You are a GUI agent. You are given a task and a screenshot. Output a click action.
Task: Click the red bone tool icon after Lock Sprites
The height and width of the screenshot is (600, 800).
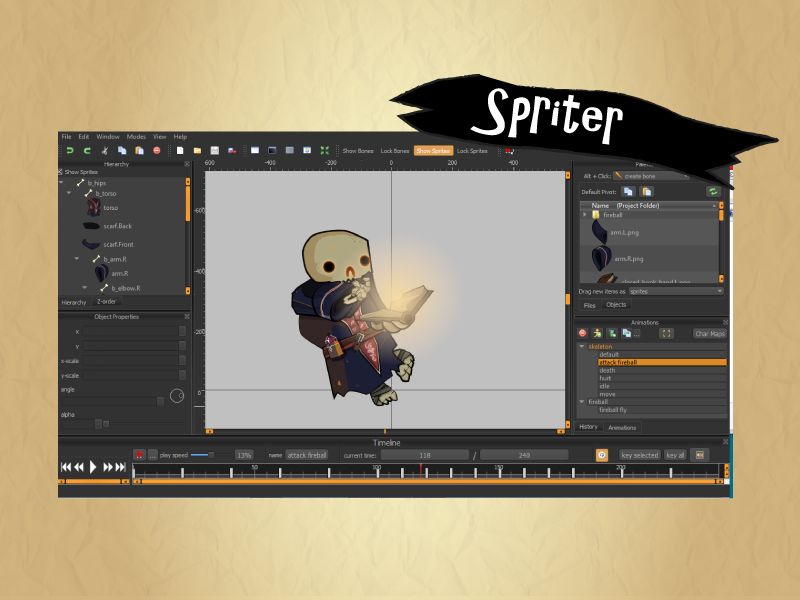click(x=509, y=151)
